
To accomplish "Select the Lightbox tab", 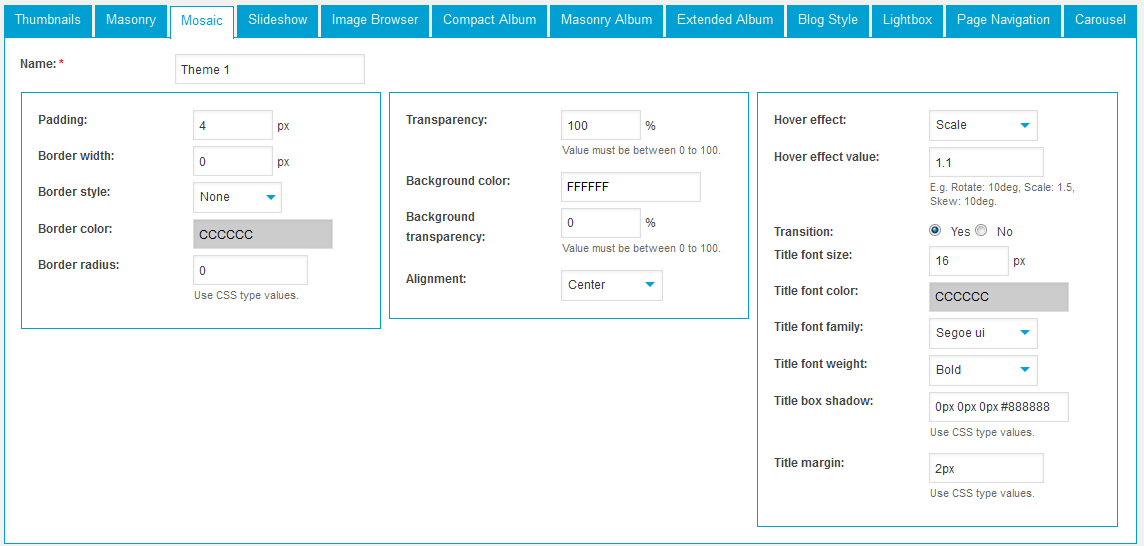I will [x=907, y=20].
